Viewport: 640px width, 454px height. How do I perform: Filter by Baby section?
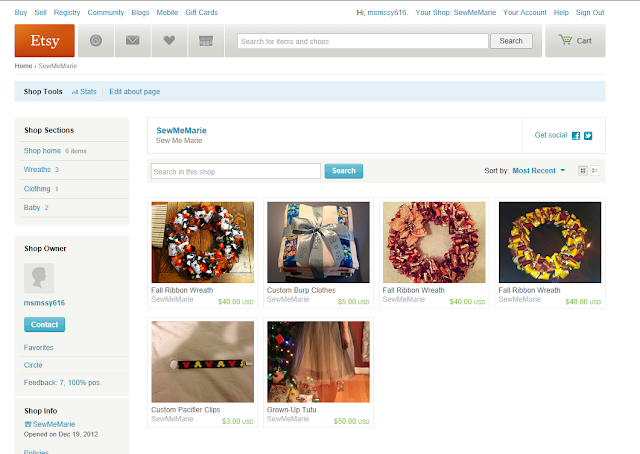pyautogui.click(x=32, y=207)
